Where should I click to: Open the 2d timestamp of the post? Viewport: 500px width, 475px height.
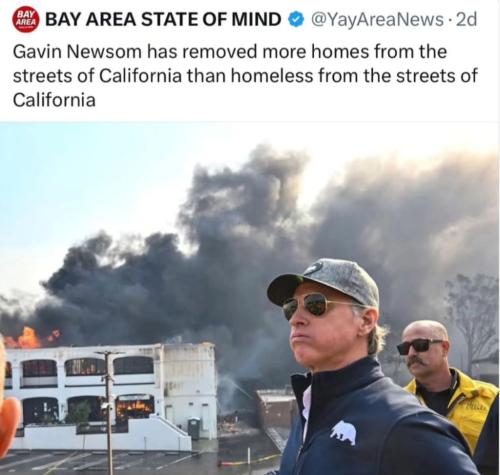[466, 20]
